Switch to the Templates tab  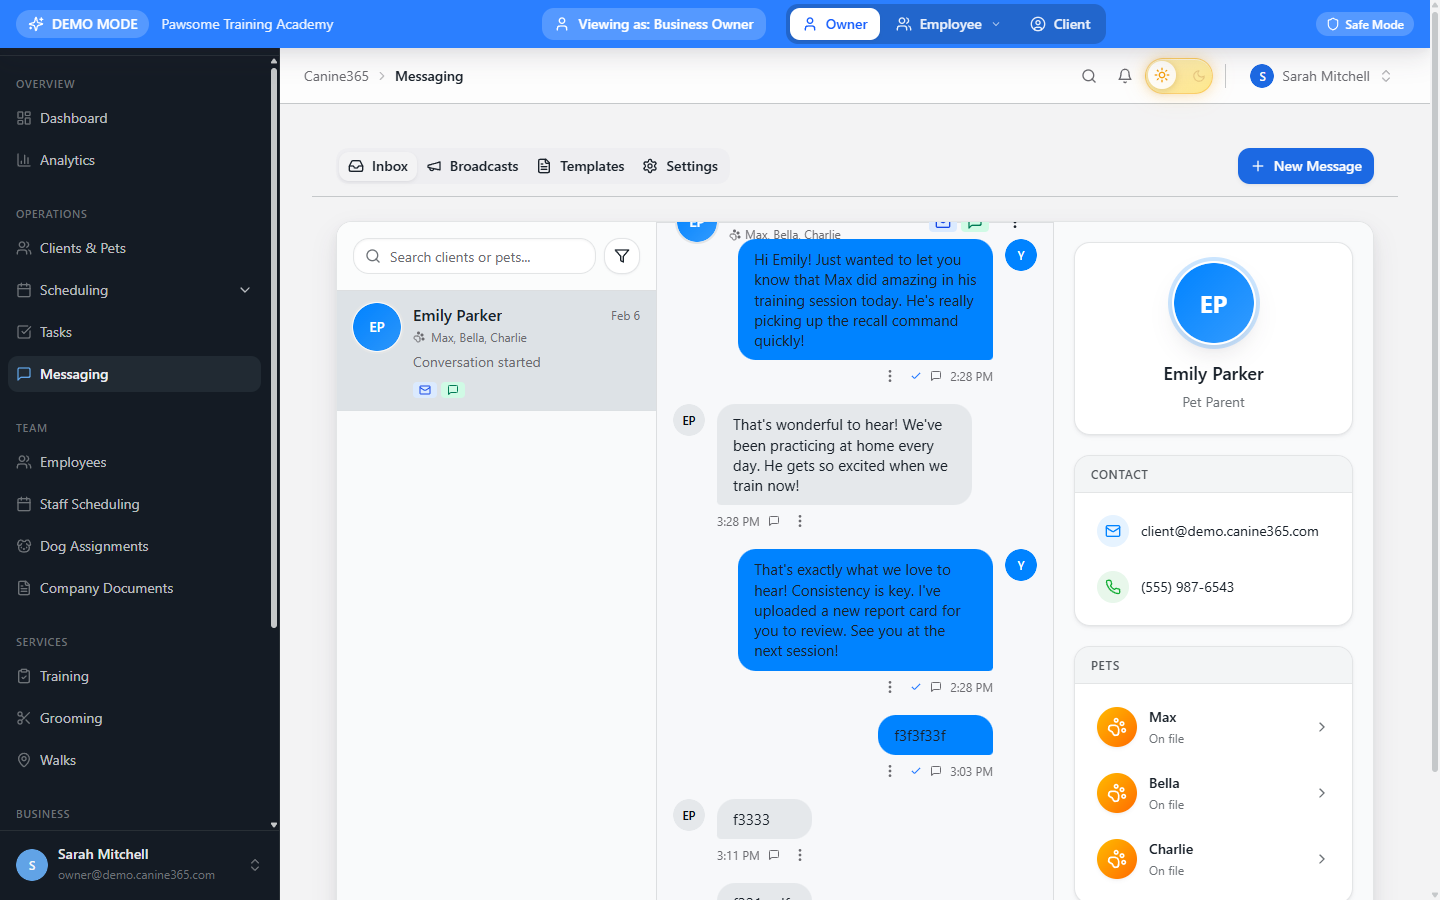point(581,166)
